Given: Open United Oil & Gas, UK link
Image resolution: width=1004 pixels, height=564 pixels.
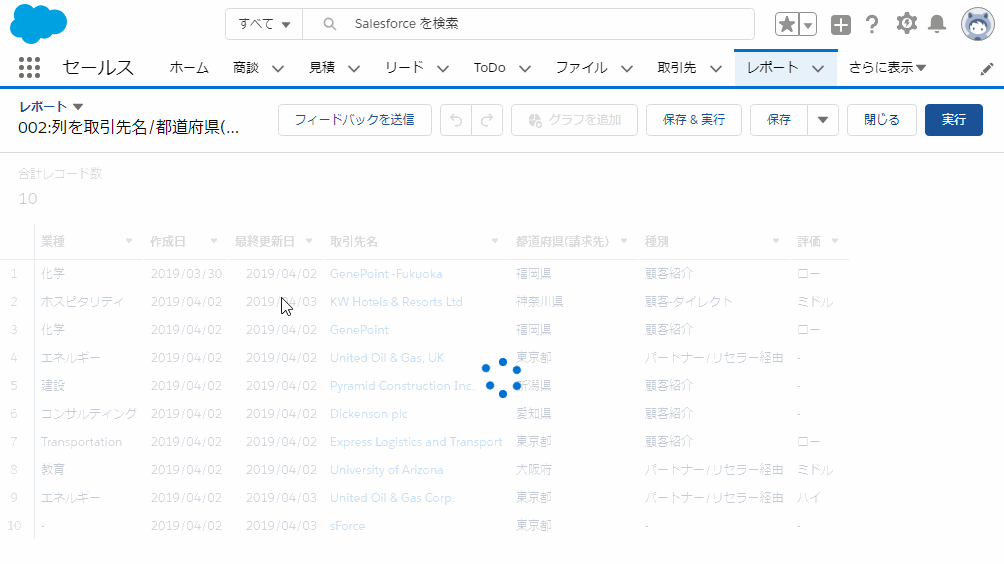Looking at the screenshot, I should [387, 358].
